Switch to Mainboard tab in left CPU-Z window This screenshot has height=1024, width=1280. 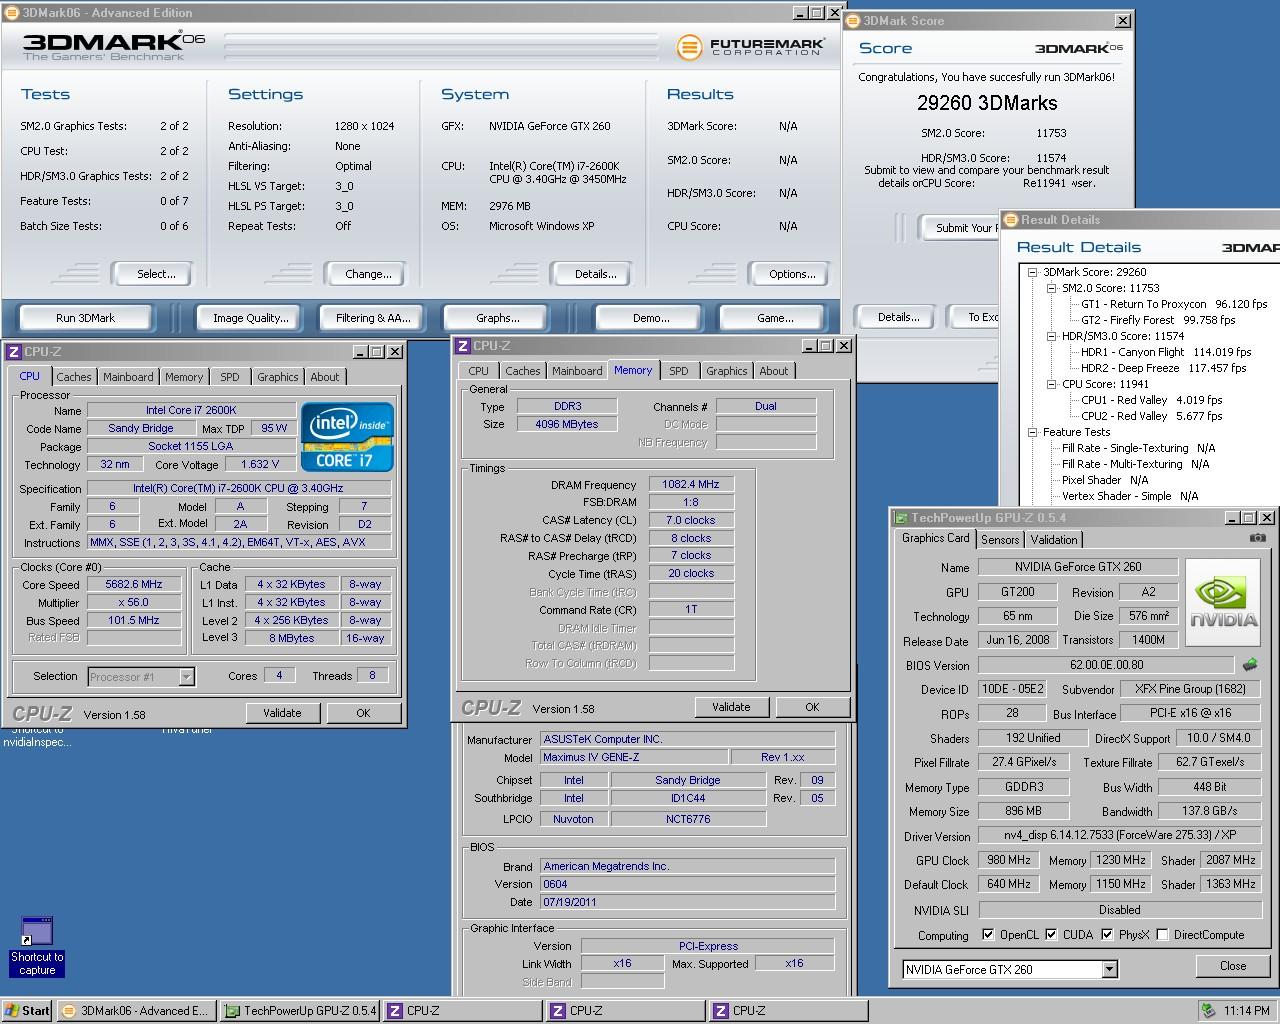(x=128, y=377)
